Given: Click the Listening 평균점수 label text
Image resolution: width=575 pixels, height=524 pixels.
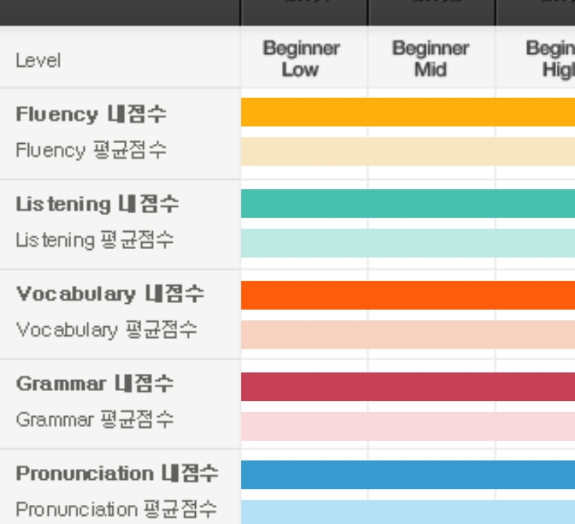Looking at the screenshot, I should pos(95,240).
